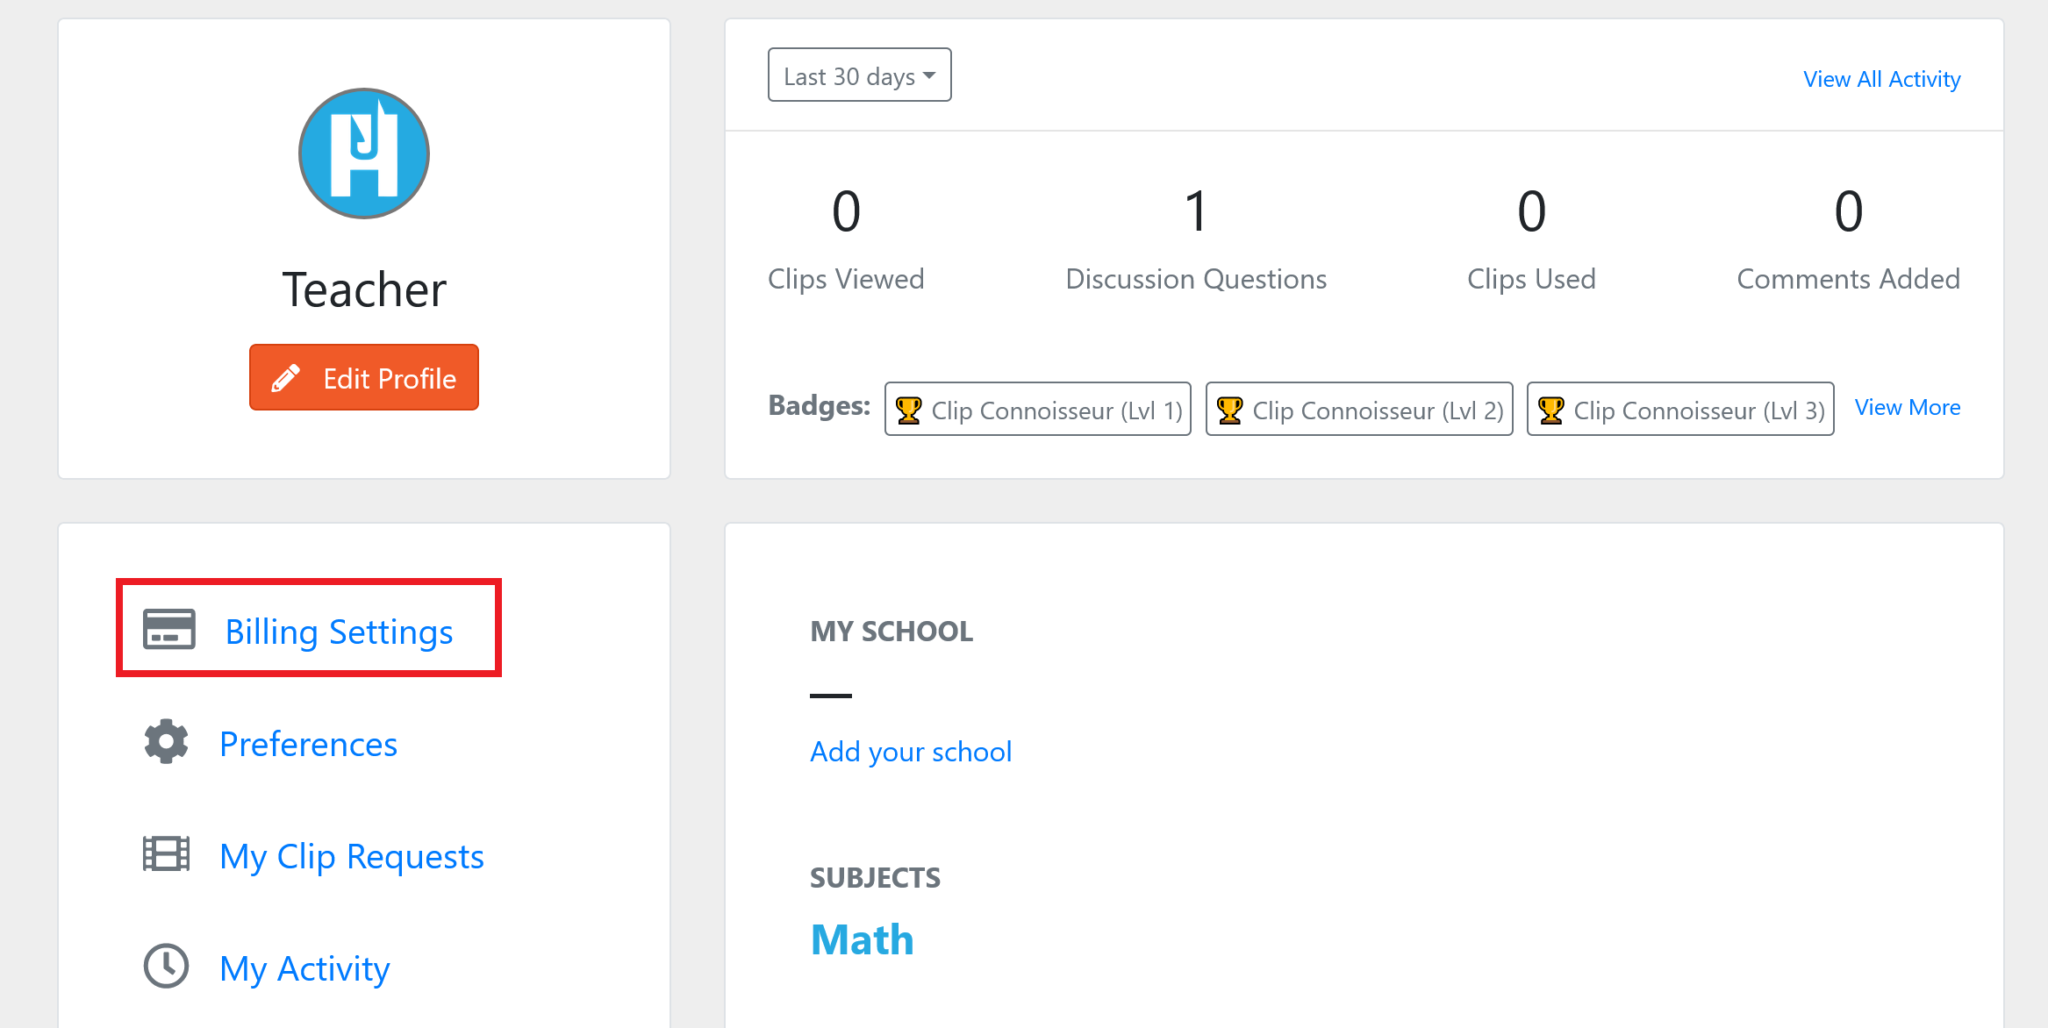This screenshot has height=1028, width=2048.
Task: Click the Clip Connoisseur (Lvl 2) badge pill
Action: (x=1358, y=409)
